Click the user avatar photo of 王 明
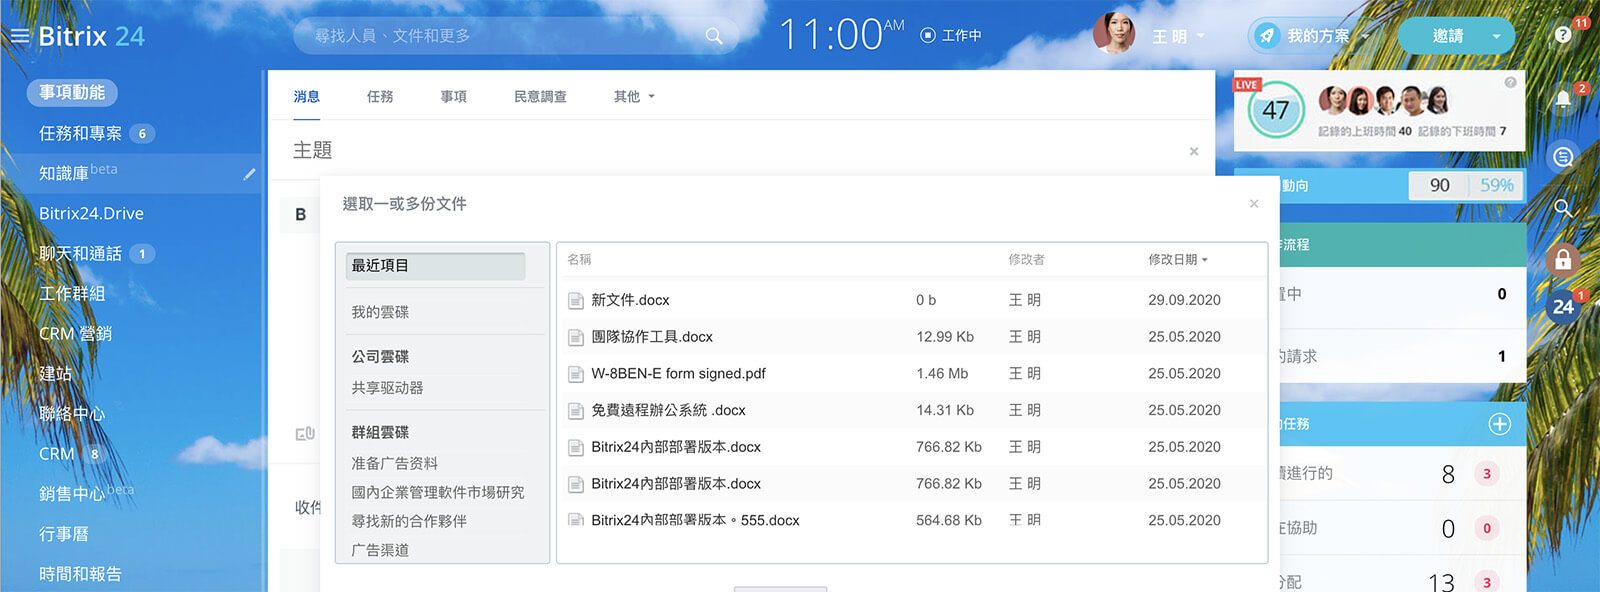Viewport: 1600px width, 592px height. point(1114,34)
